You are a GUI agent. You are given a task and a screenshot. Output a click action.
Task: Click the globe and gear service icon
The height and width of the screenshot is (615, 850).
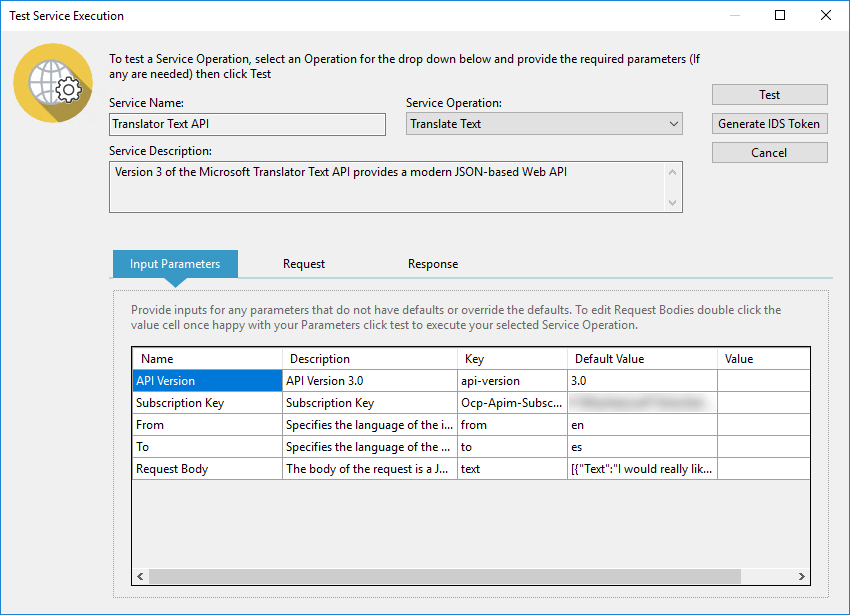coord(53,83)
